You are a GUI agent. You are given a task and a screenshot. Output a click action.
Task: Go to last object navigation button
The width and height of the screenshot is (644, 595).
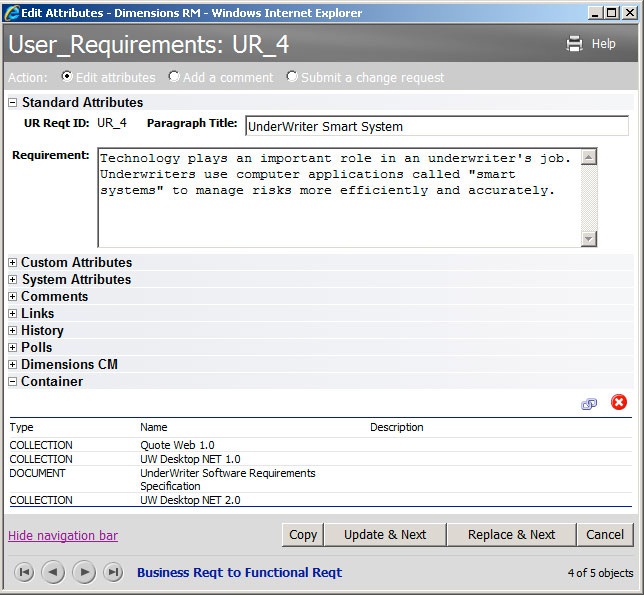coord(113,572)
